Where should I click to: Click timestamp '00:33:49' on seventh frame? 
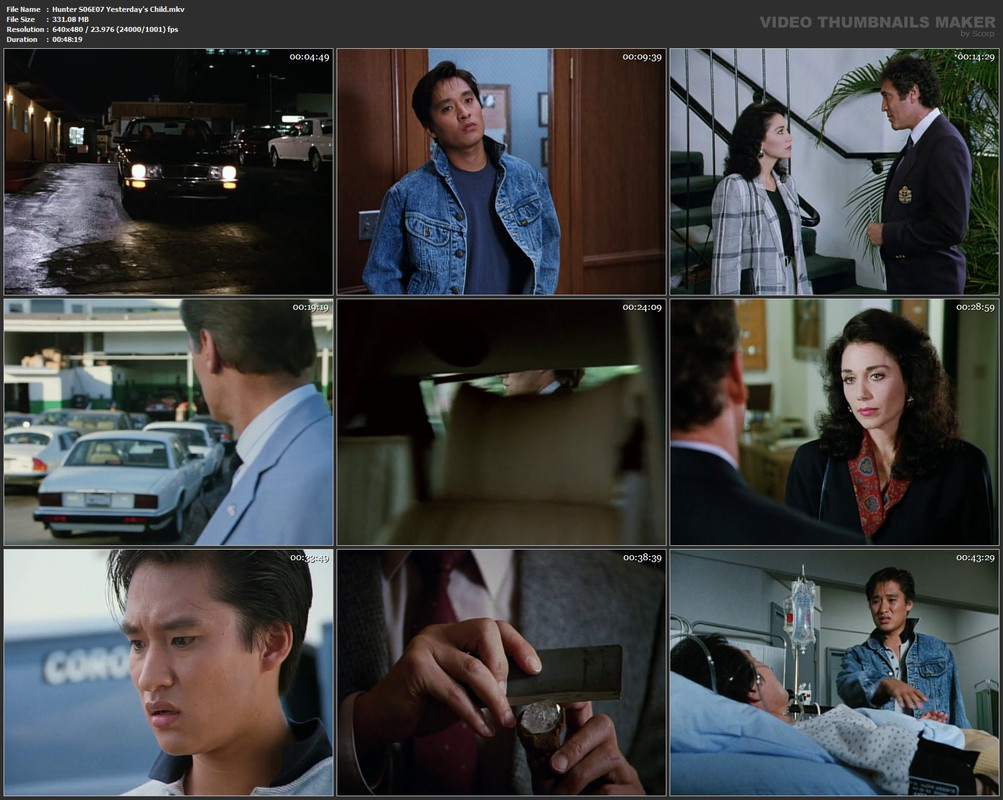(x=309, y=558)
